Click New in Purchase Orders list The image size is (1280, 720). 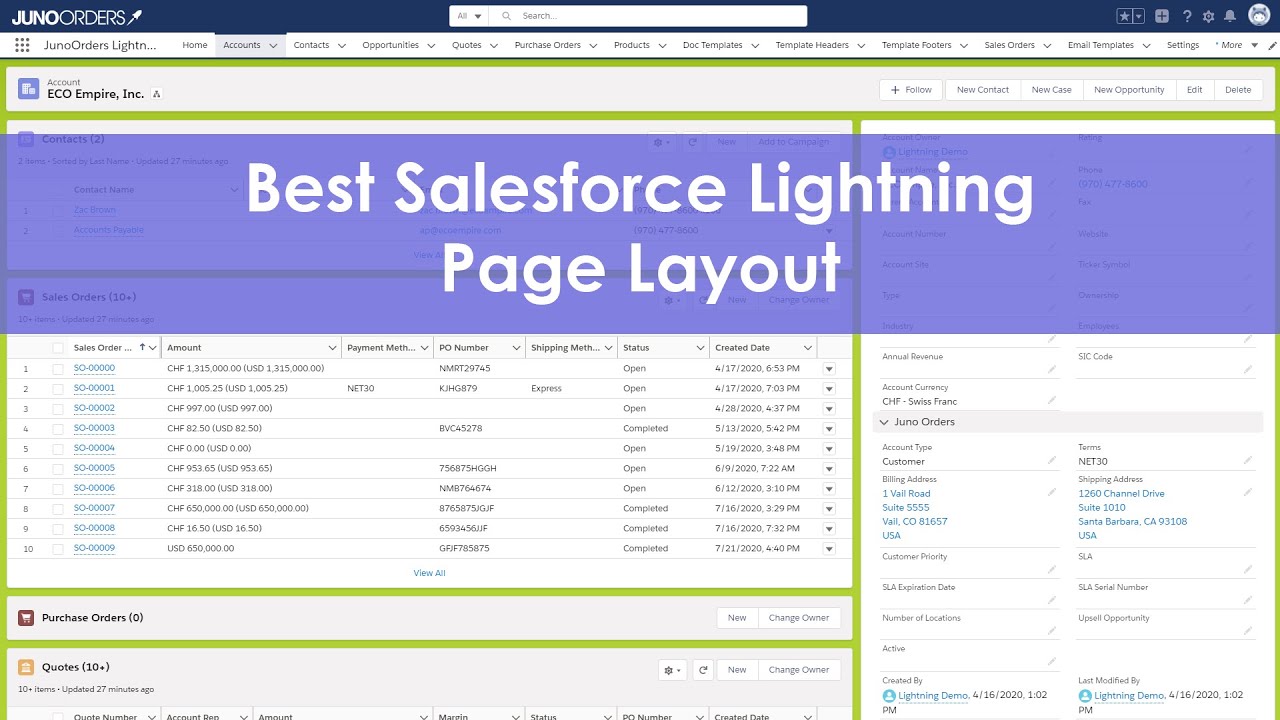(737, 618)
